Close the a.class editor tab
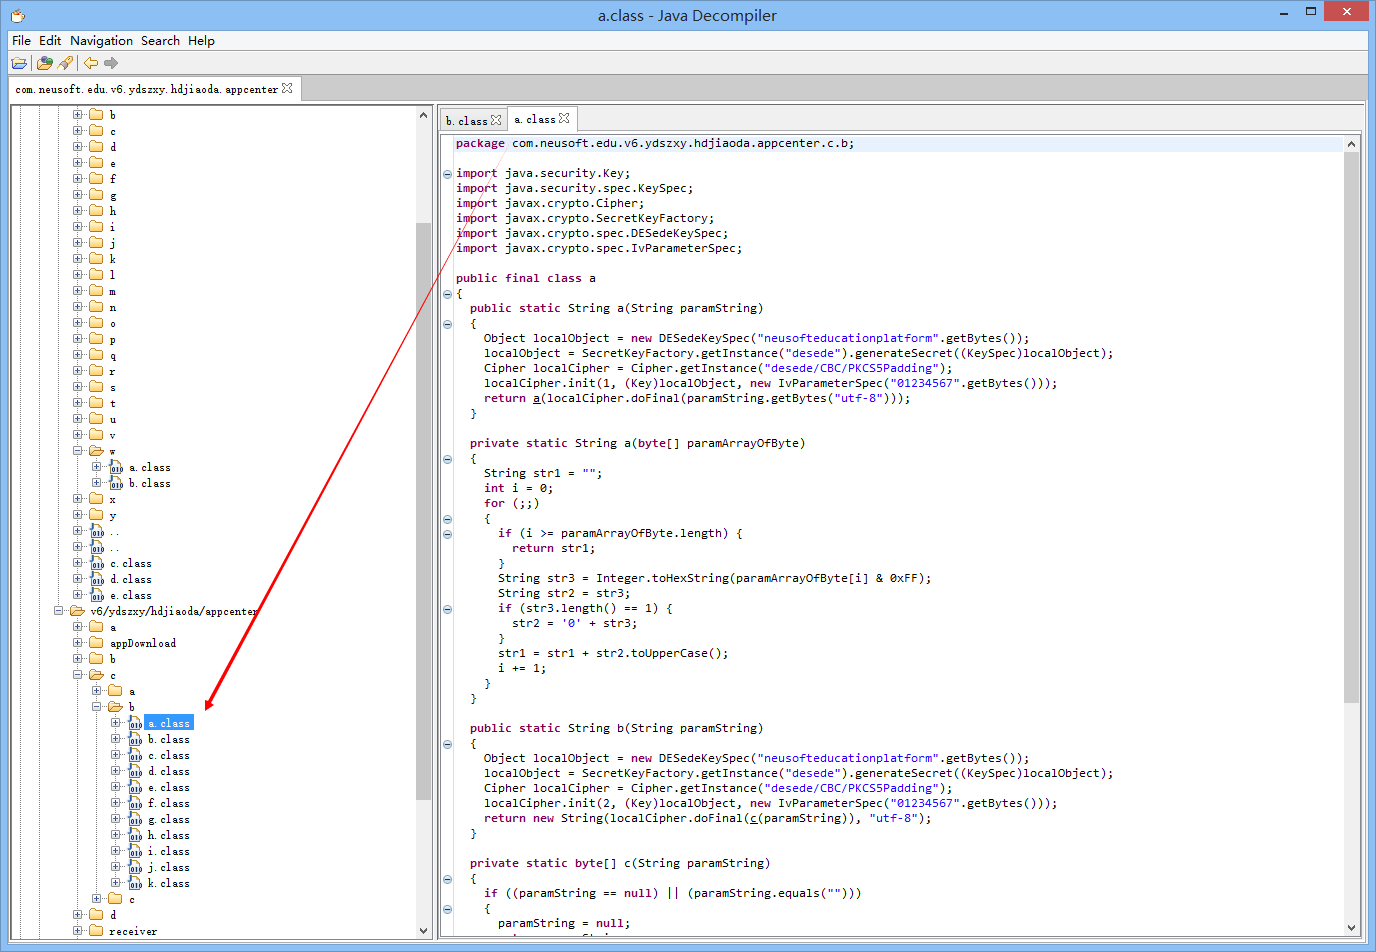 (x=564, y=118)
